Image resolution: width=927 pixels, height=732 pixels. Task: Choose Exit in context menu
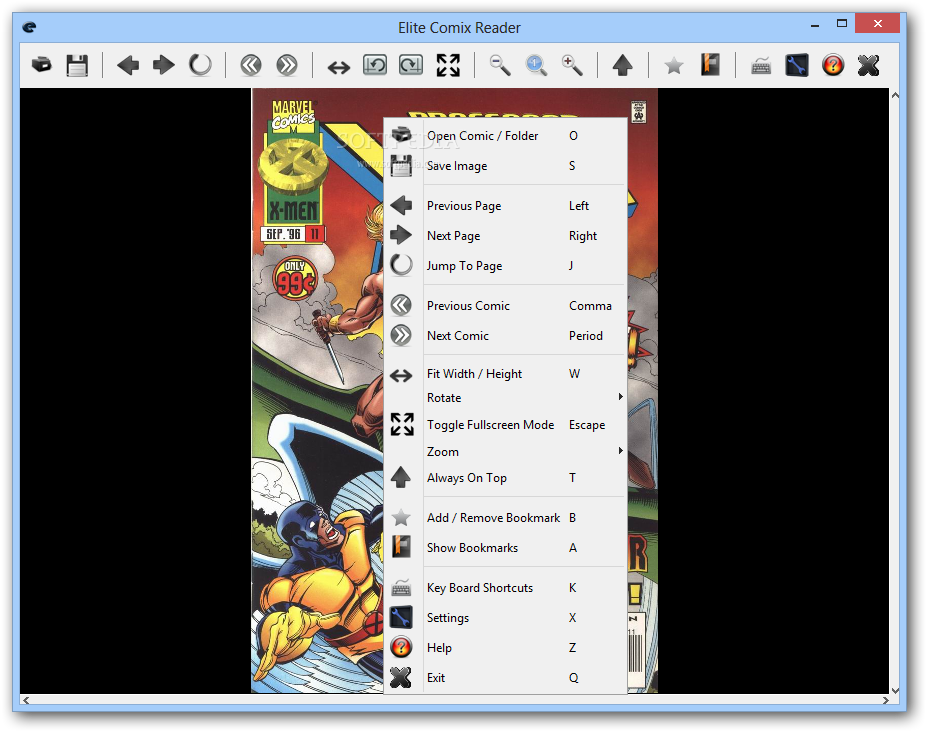pos(505,678)
